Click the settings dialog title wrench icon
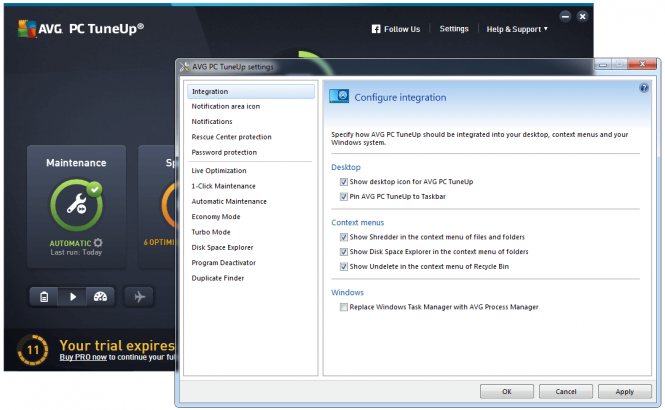This screenshot has height=410, width=665. 184,67
